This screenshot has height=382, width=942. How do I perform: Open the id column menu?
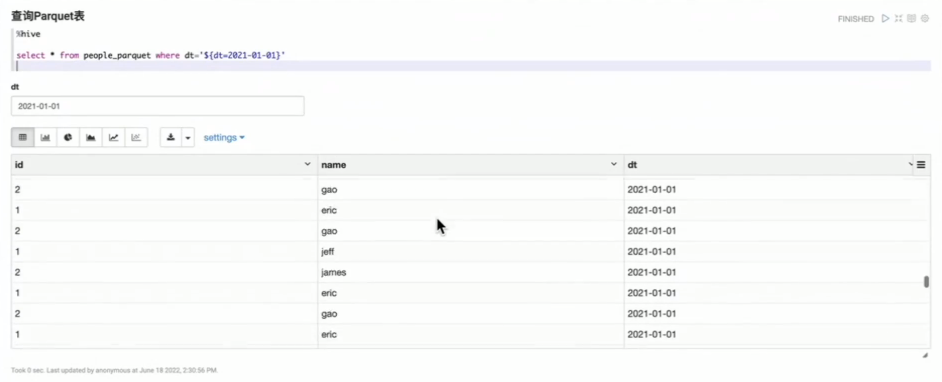click(x=308, y=164)
